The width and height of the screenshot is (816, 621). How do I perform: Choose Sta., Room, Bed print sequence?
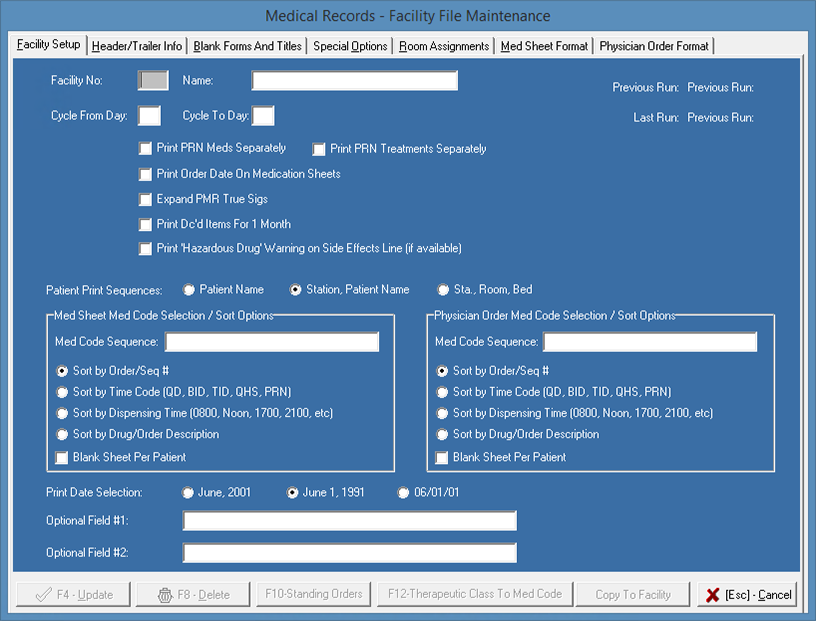tap(443, 290)
